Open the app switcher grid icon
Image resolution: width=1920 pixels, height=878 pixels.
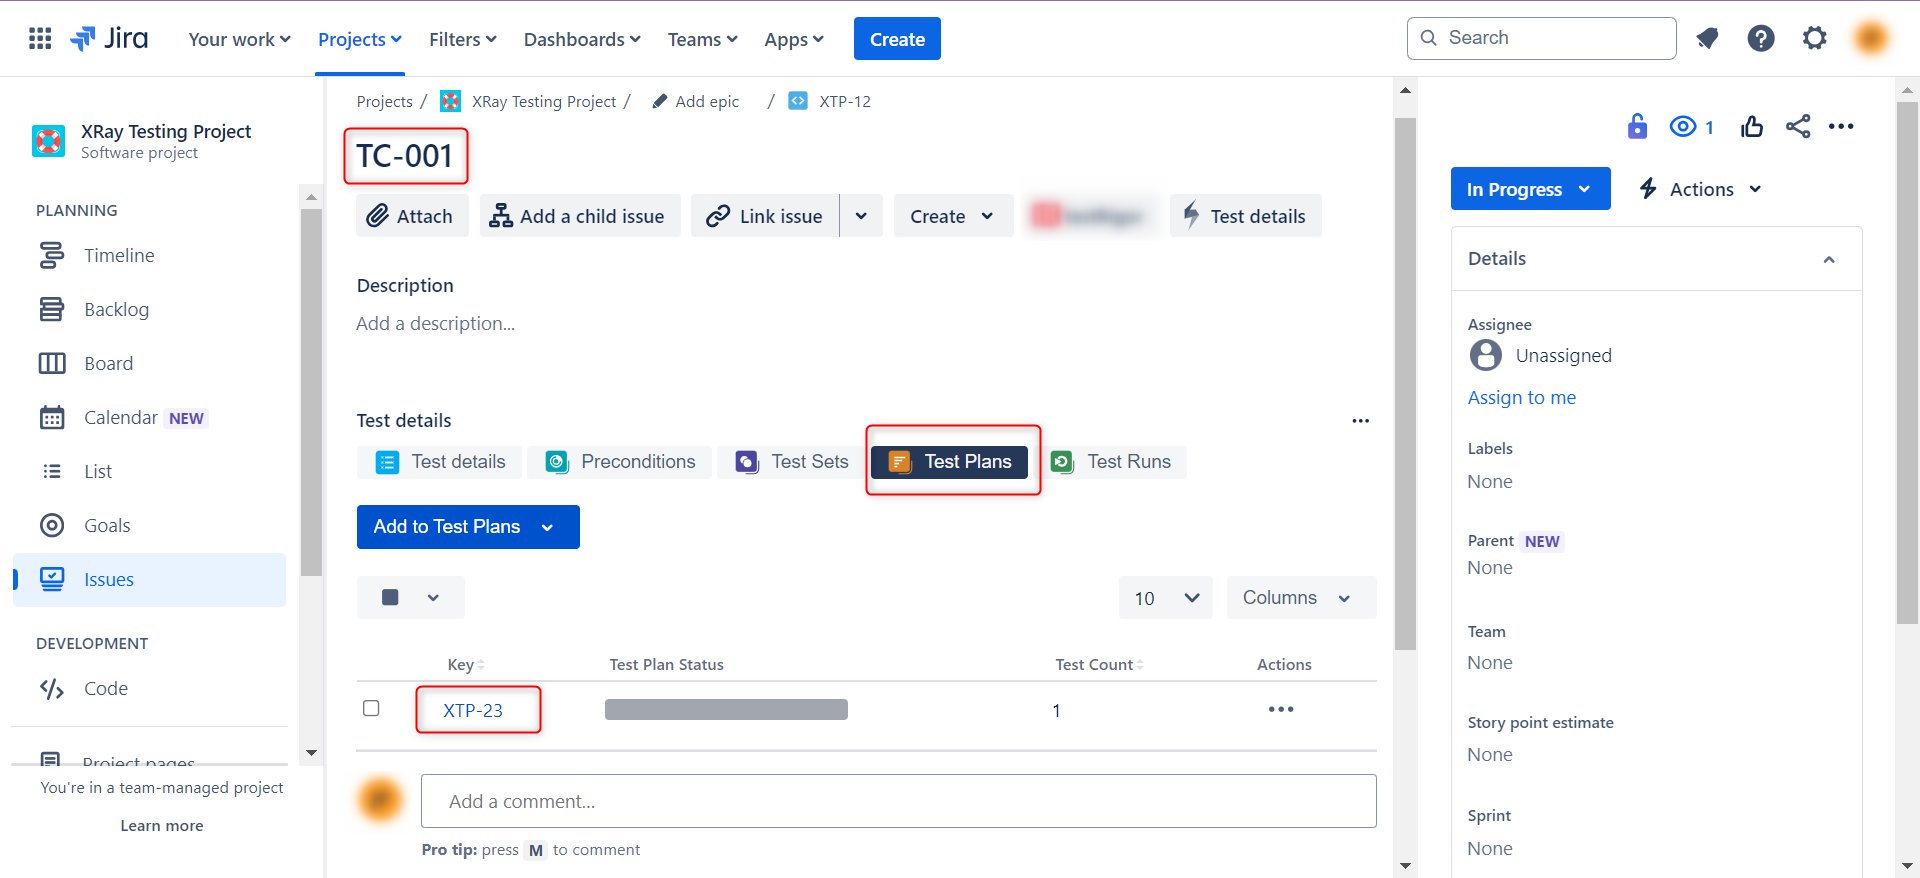click(x=40, y=39)
